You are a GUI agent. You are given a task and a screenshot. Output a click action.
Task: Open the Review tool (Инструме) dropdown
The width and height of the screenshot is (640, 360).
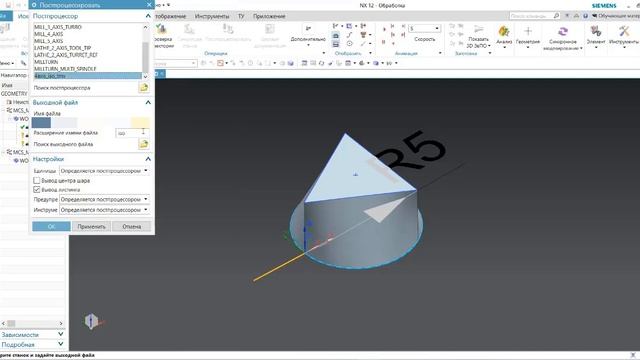[x=104, y=210]
